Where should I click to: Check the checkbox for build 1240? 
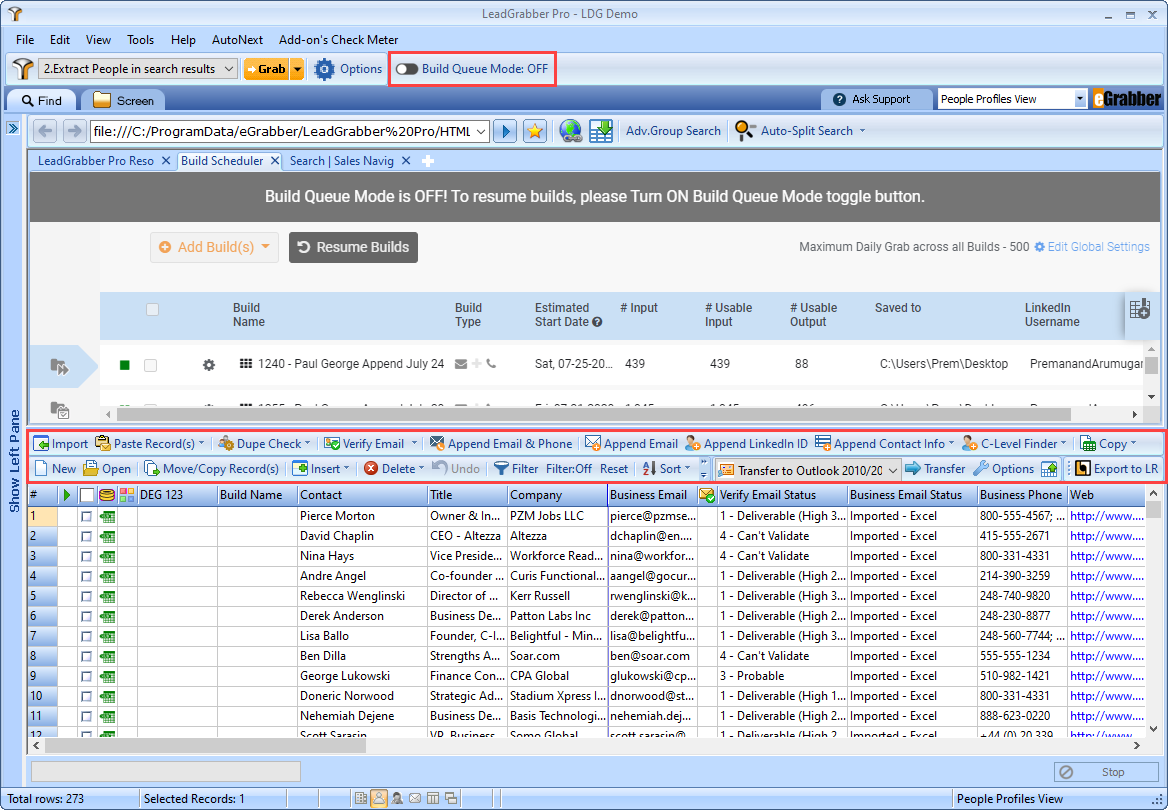click(150, 365)
